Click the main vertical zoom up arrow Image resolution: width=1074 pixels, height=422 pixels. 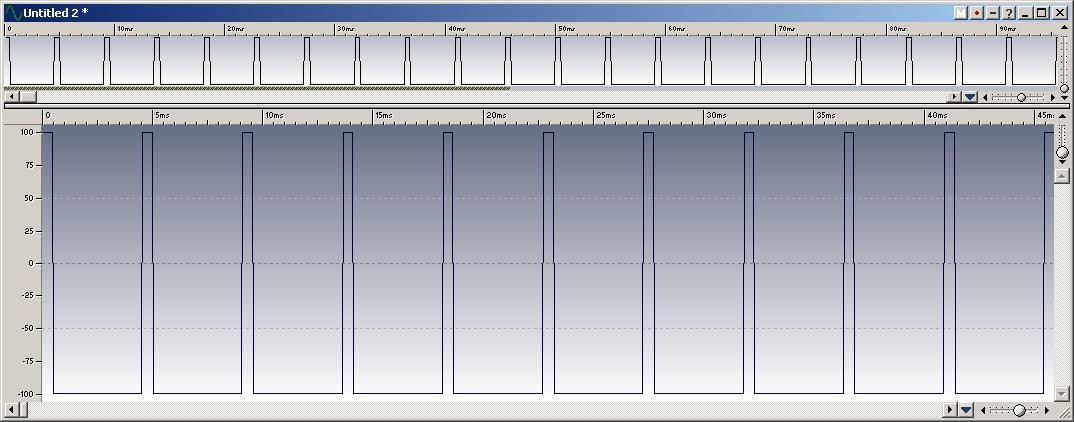pyautogui.click(x=1062, y=116)
